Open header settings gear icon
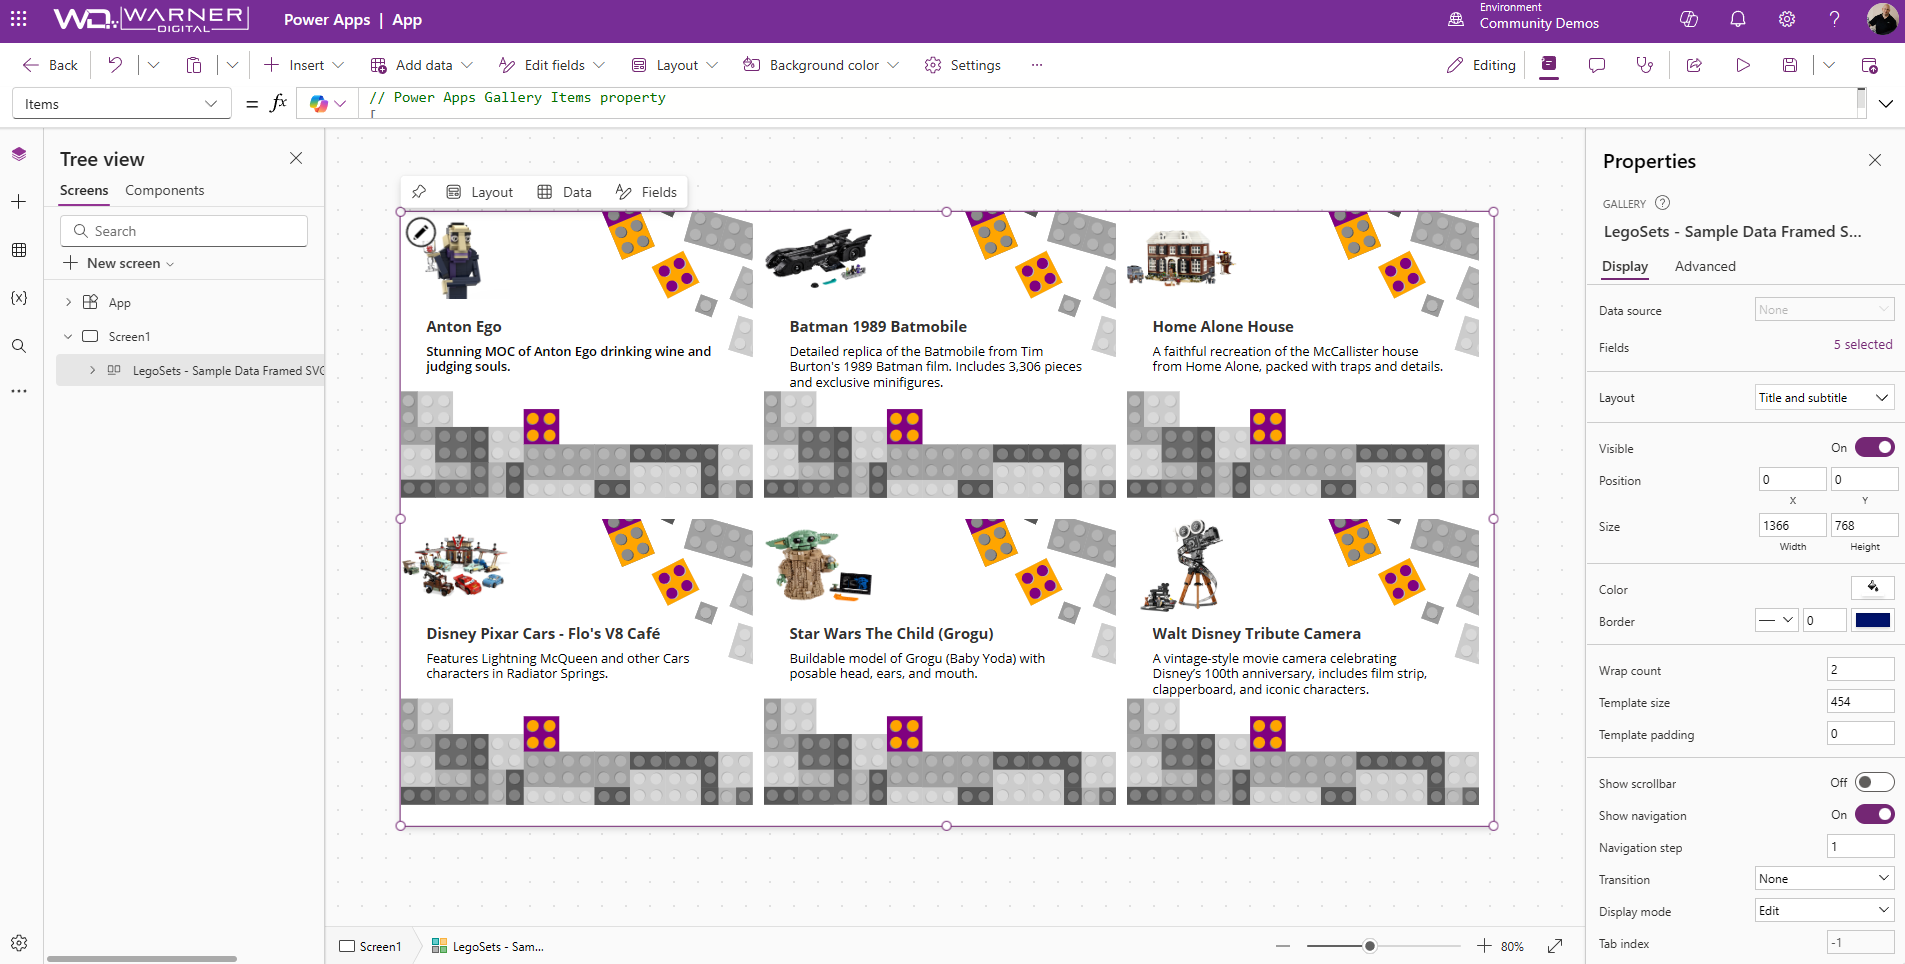Screen dimensions: 1905x964 click(1787, 19)
